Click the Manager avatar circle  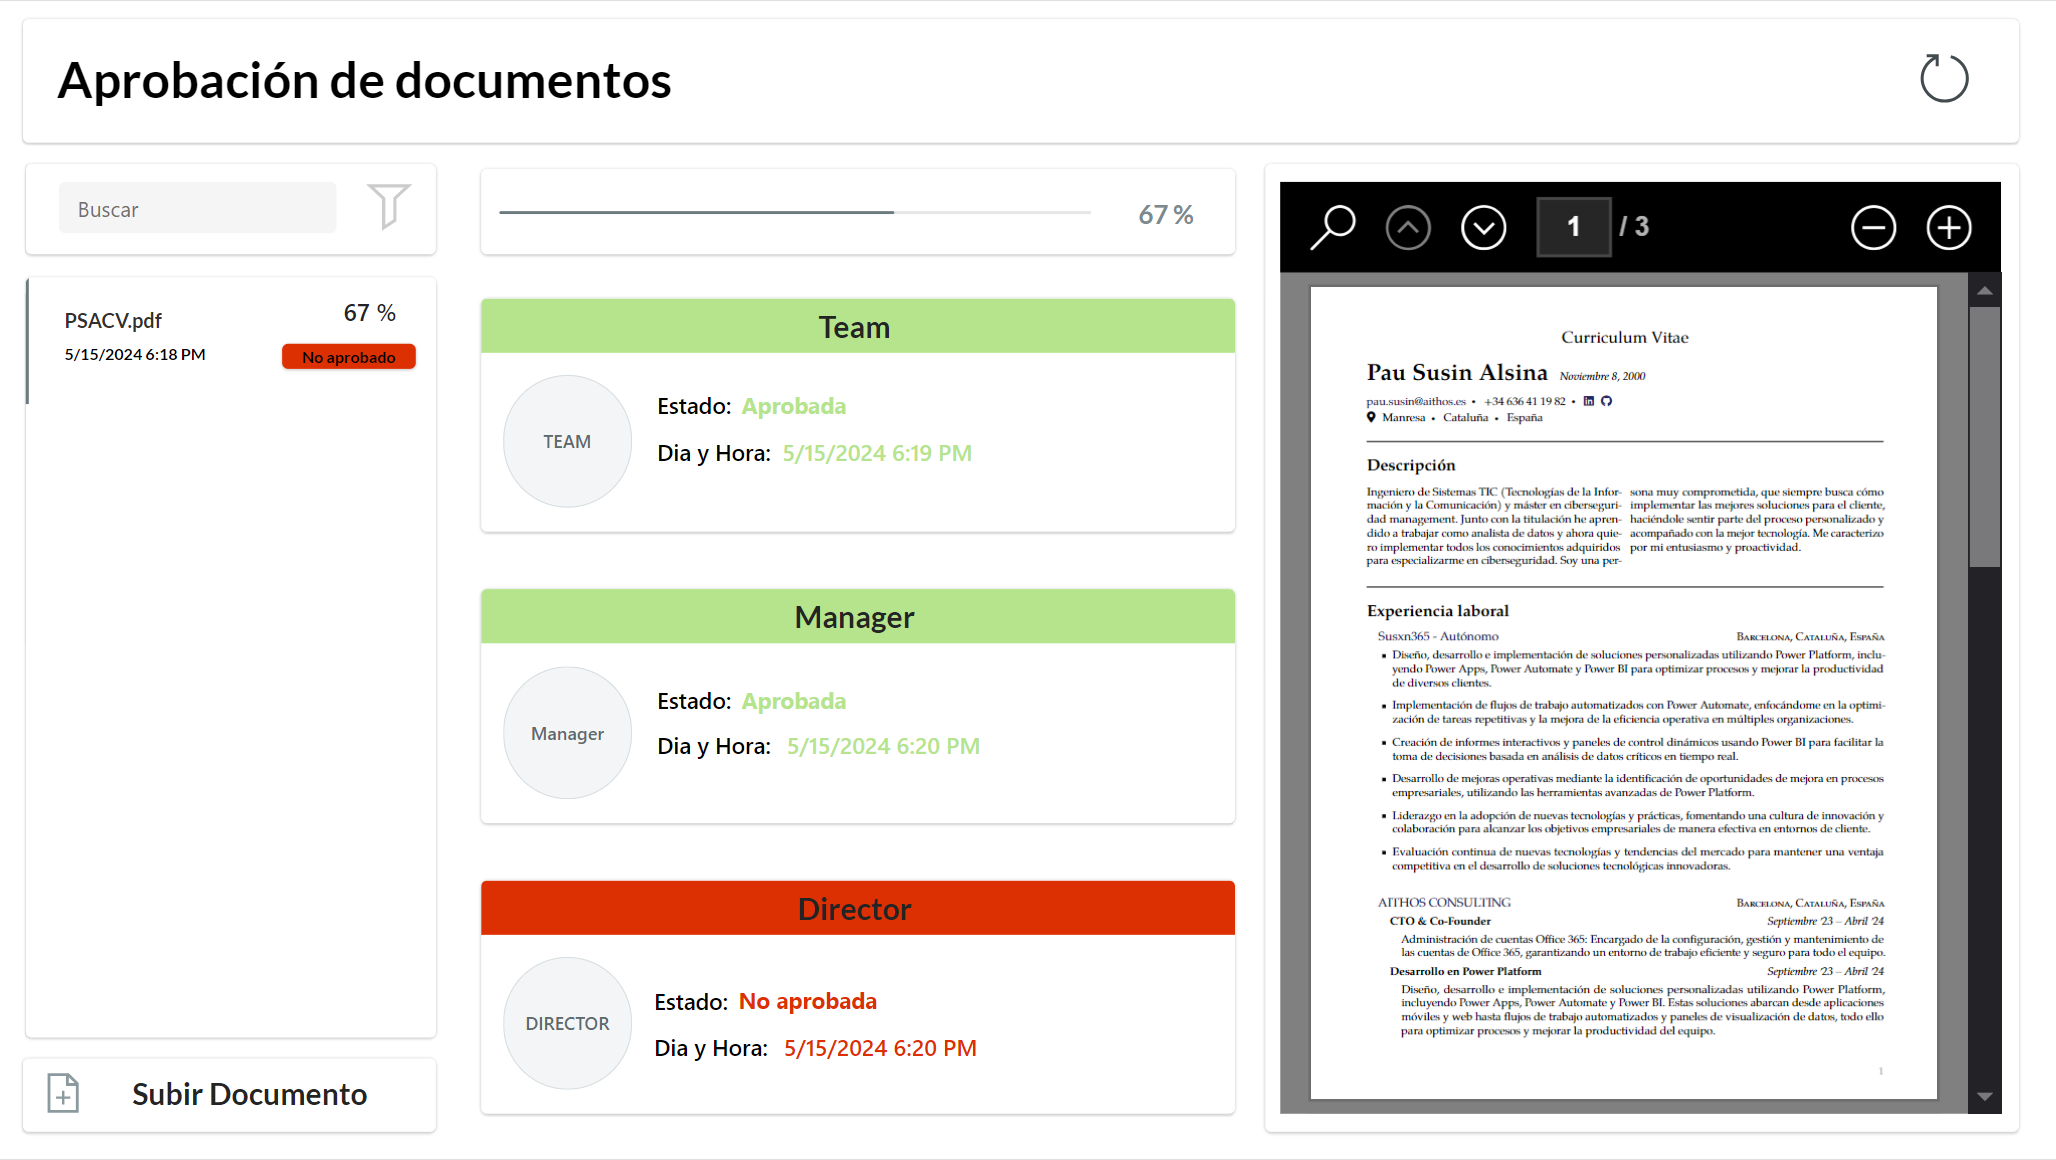567,733
